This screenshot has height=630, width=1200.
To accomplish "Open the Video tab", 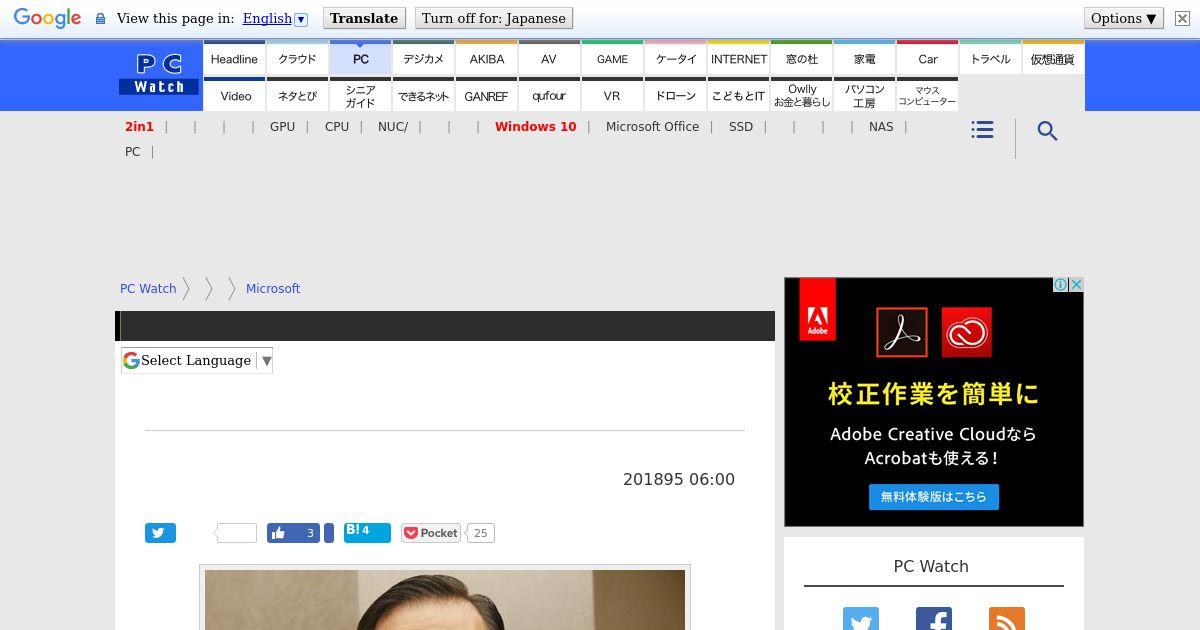I will click(x=236, y=96).
